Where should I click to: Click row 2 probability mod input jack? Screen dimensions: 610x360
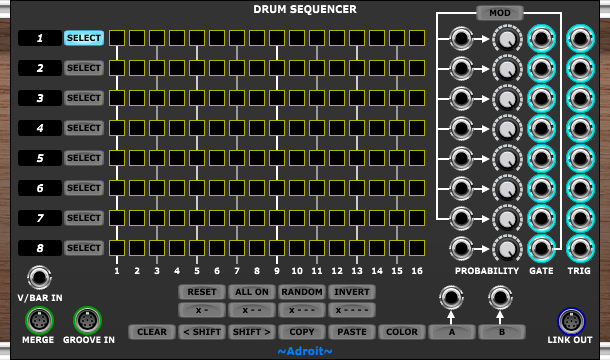461,68
